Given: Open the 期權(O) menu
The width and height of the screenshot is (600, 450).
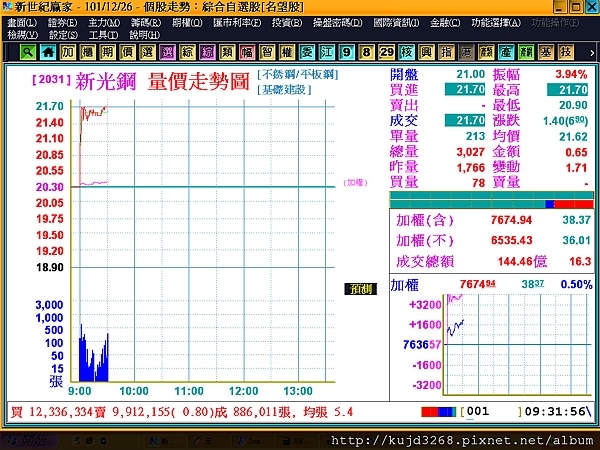Looking at the screenshot, I should tap(187, 23).
